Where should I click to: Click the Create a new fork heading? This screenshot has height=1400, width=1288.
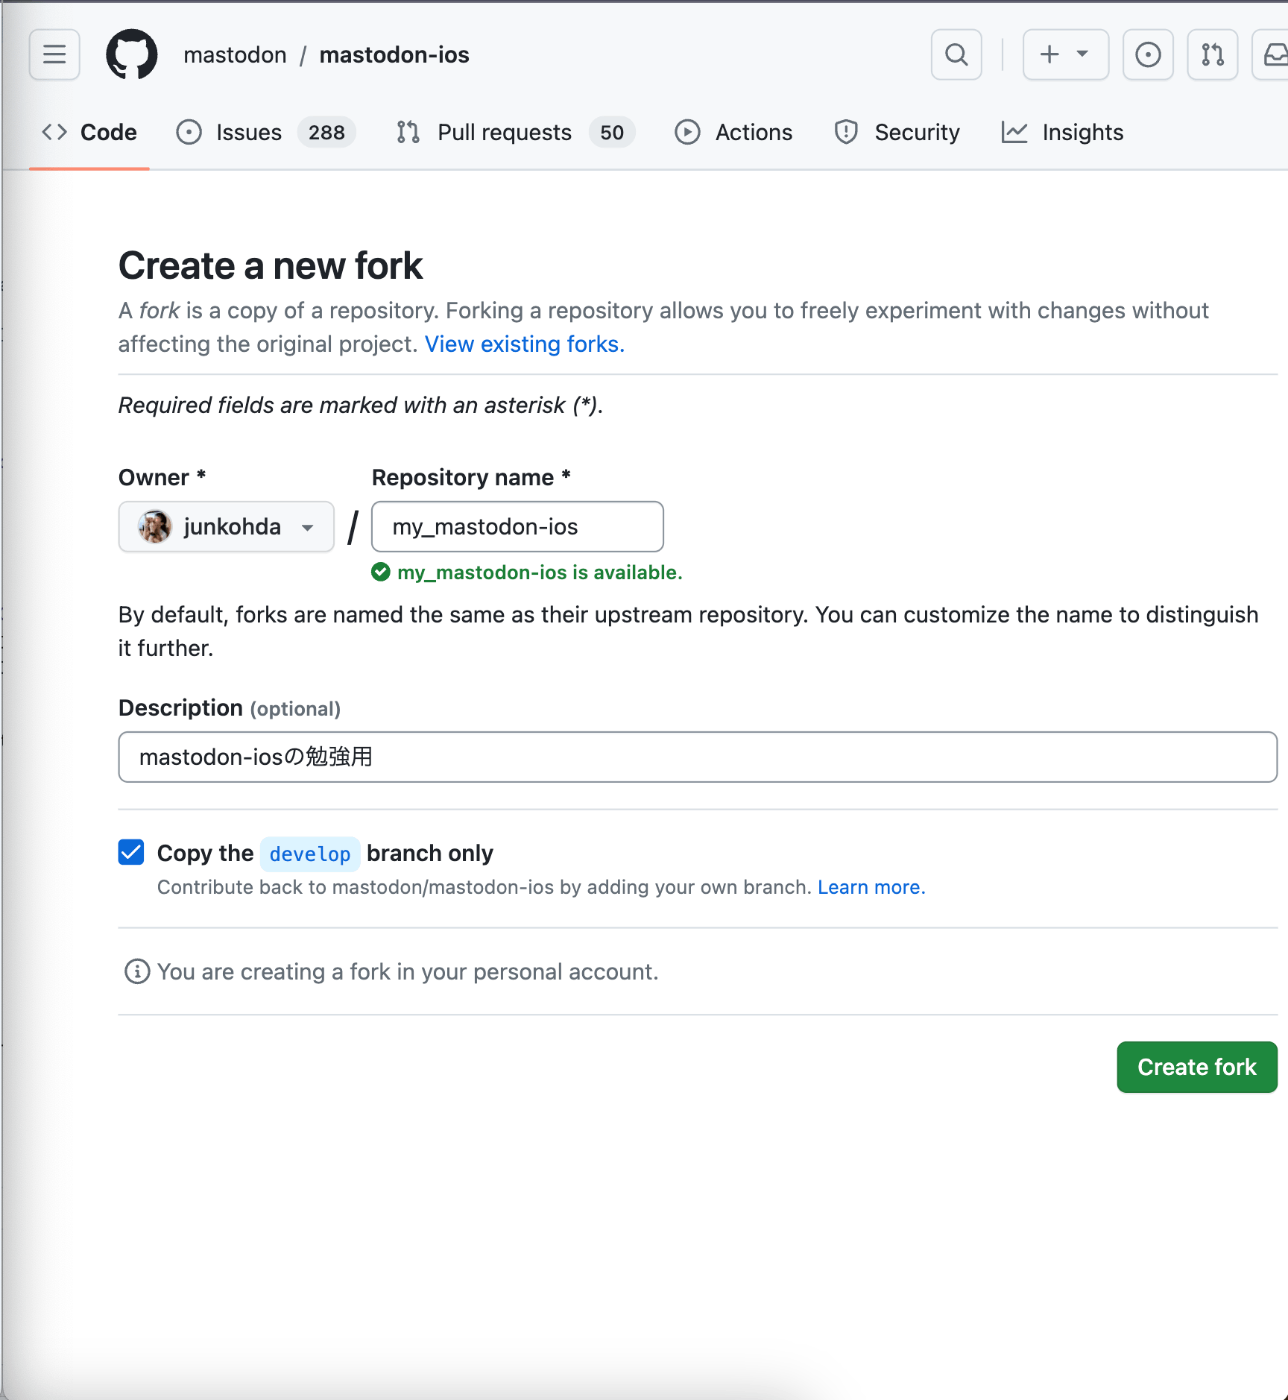point(270,266)
